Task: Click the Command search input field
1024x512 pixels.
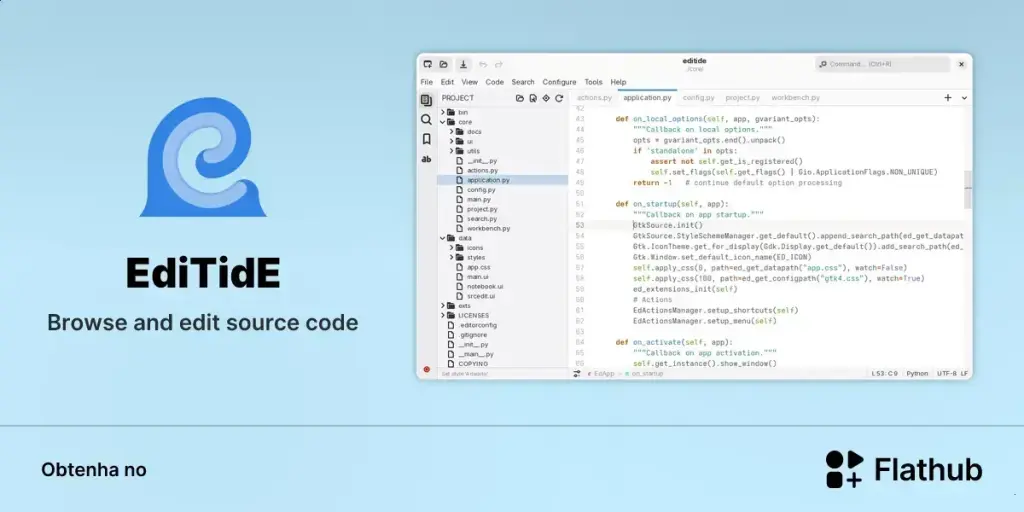Action: pos(882,64)
